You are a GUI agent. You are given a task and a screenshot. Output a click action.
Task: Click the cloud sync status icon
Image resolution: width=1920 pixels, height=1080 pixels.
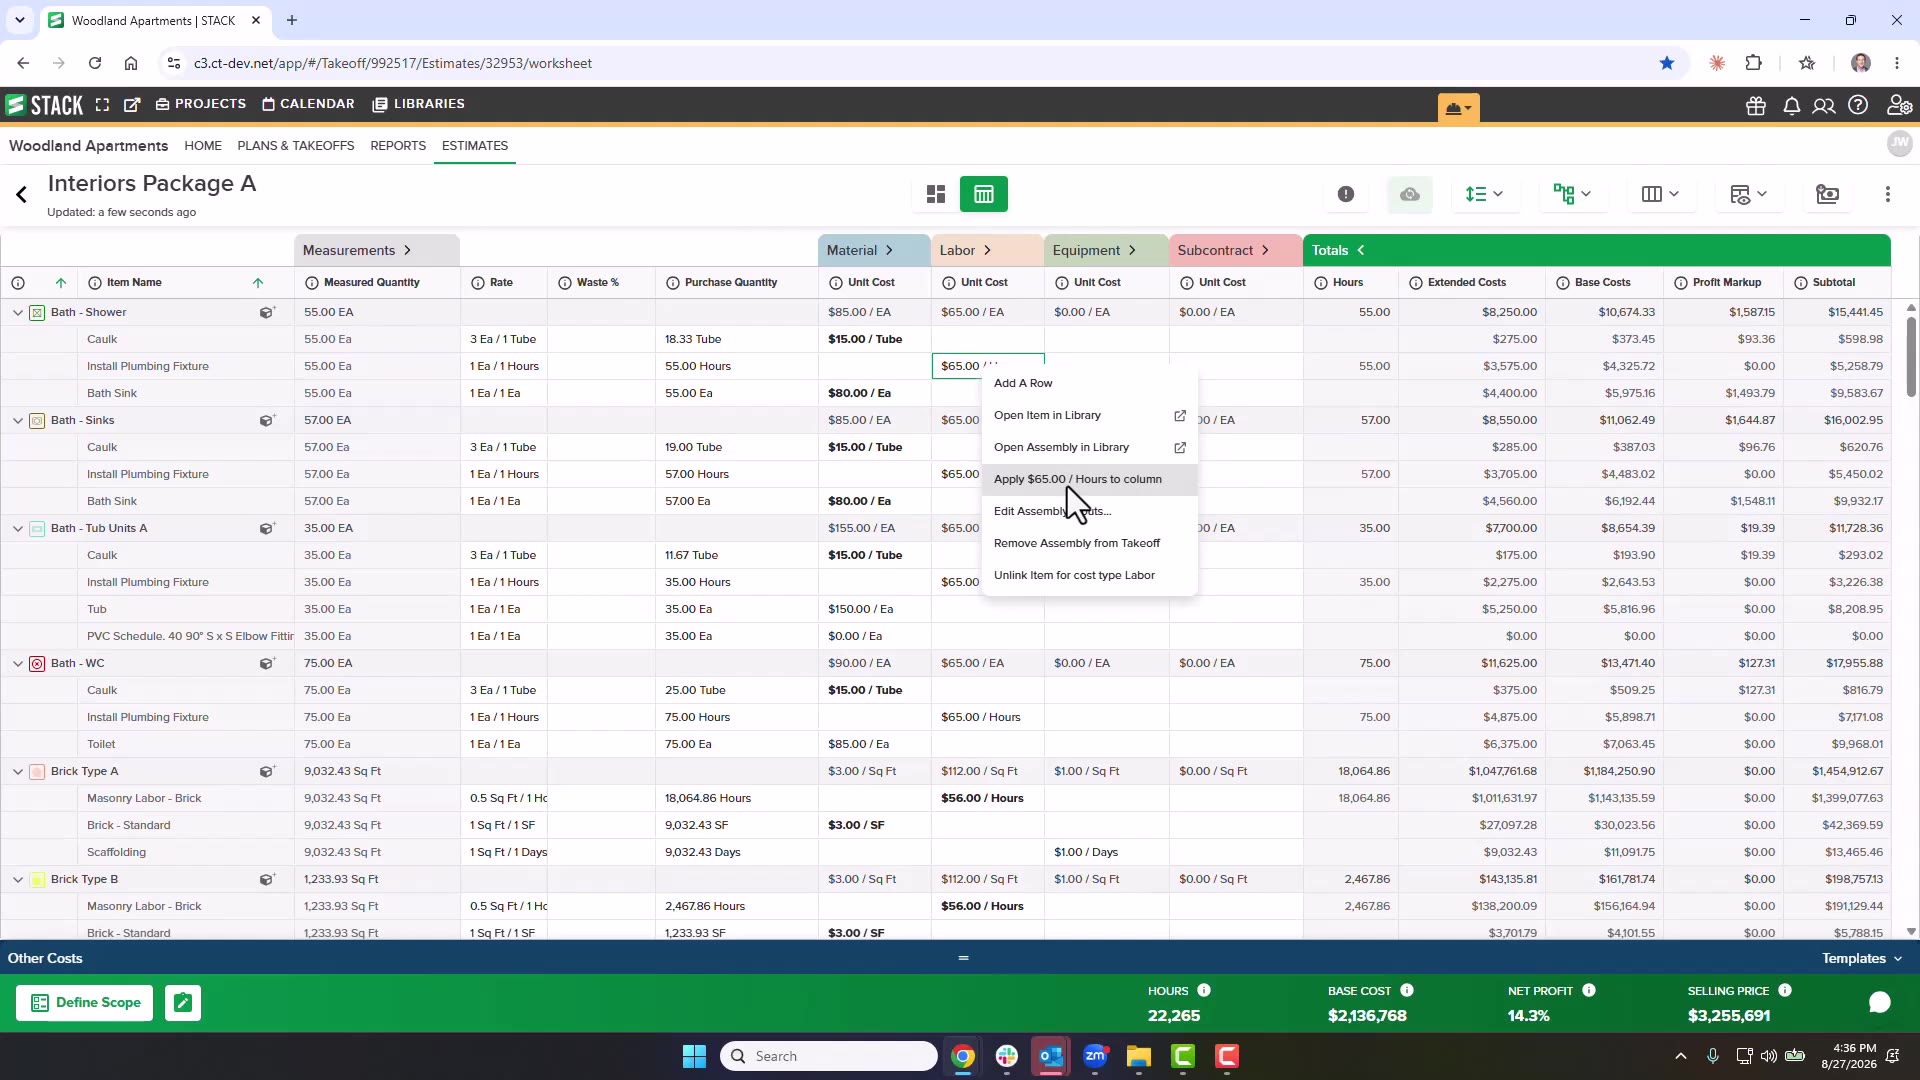[1410, 194]
